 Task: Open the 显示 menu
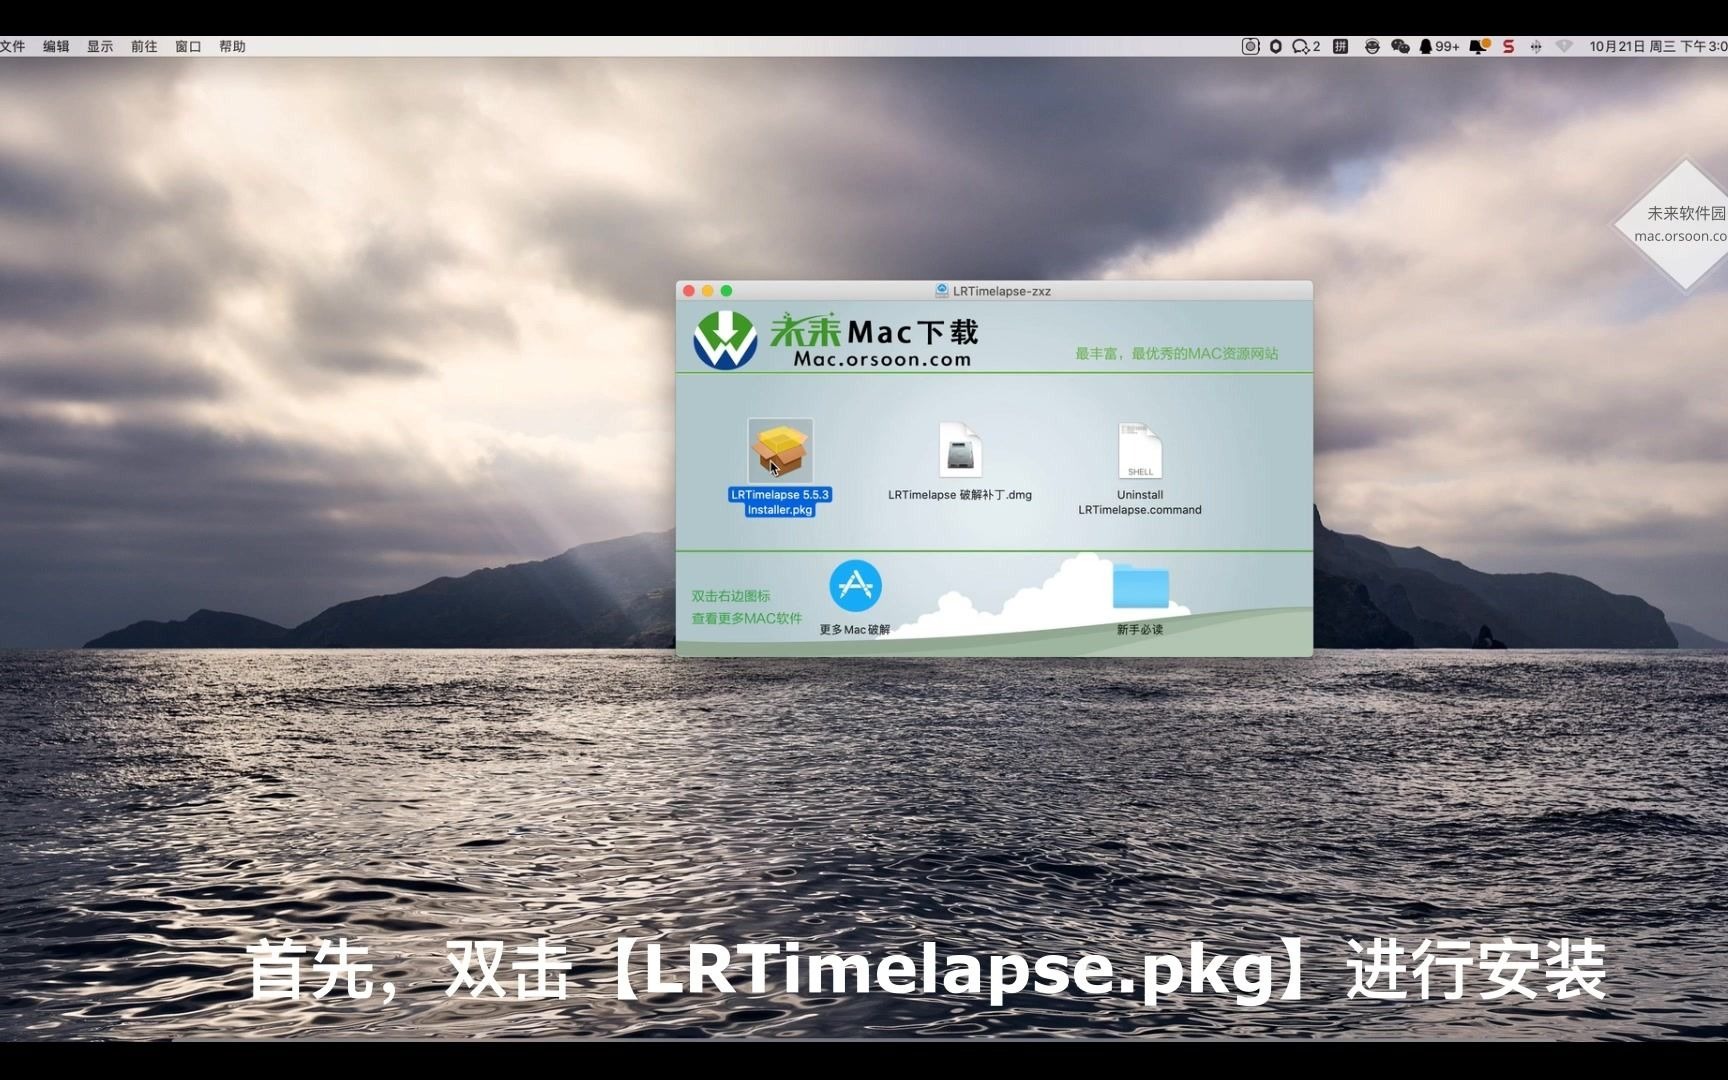click(x=100, y=46)
